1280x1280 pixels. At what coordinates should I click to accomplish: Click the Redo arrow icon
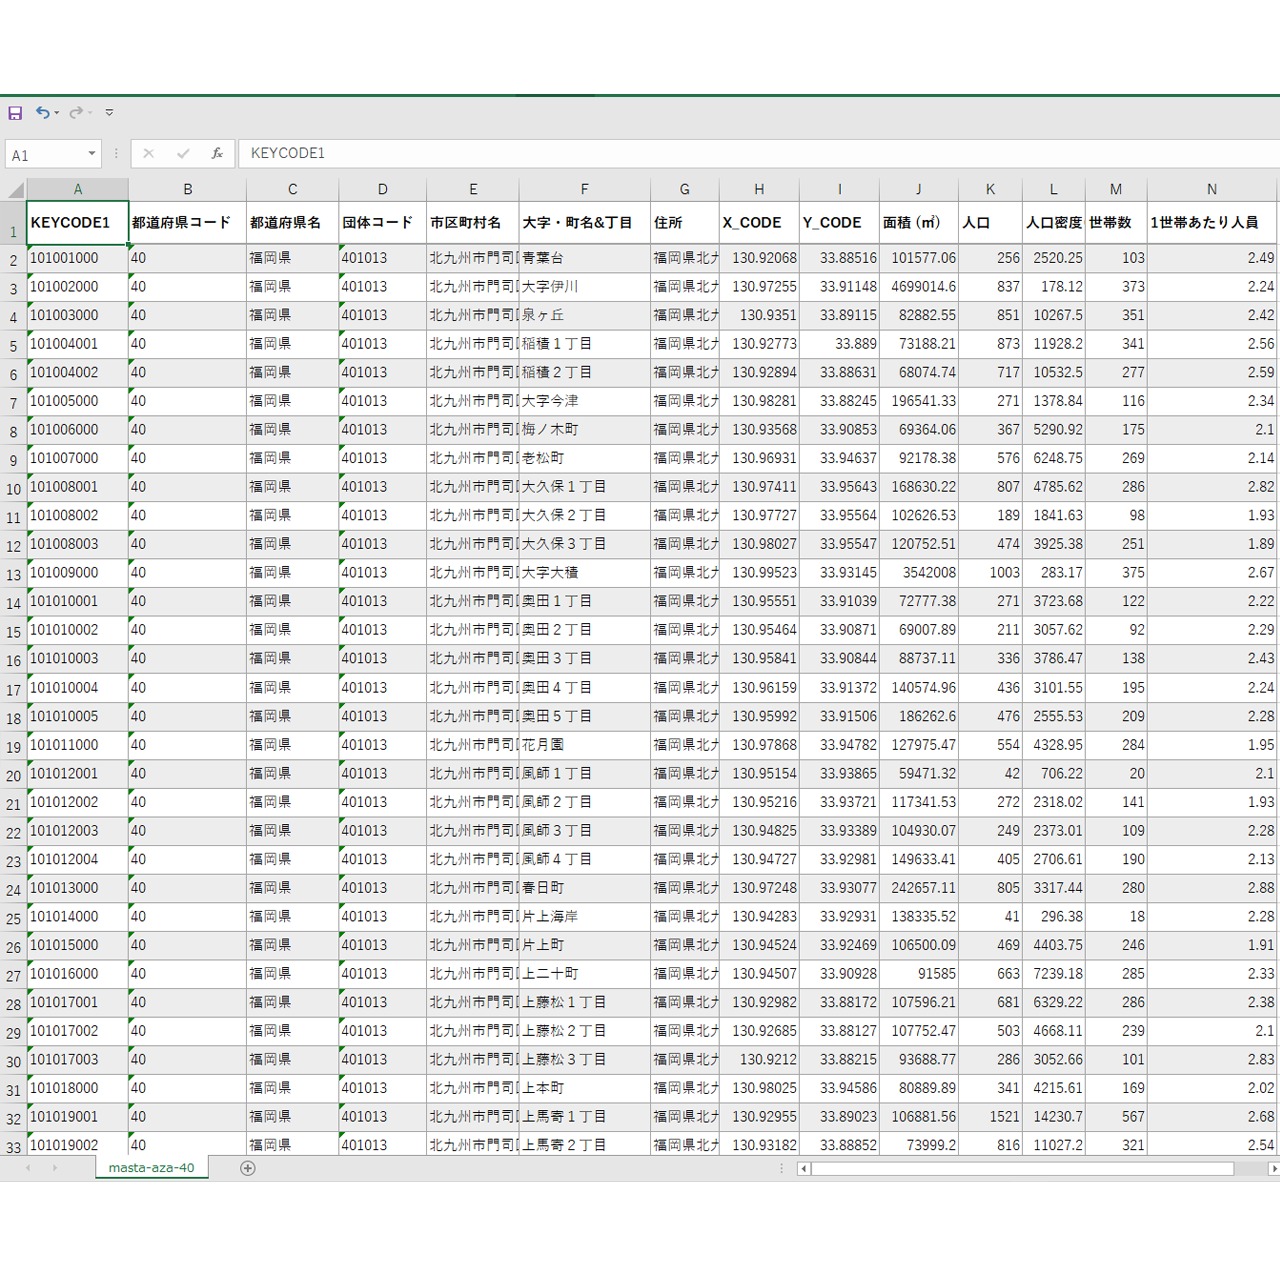(75, 113)
